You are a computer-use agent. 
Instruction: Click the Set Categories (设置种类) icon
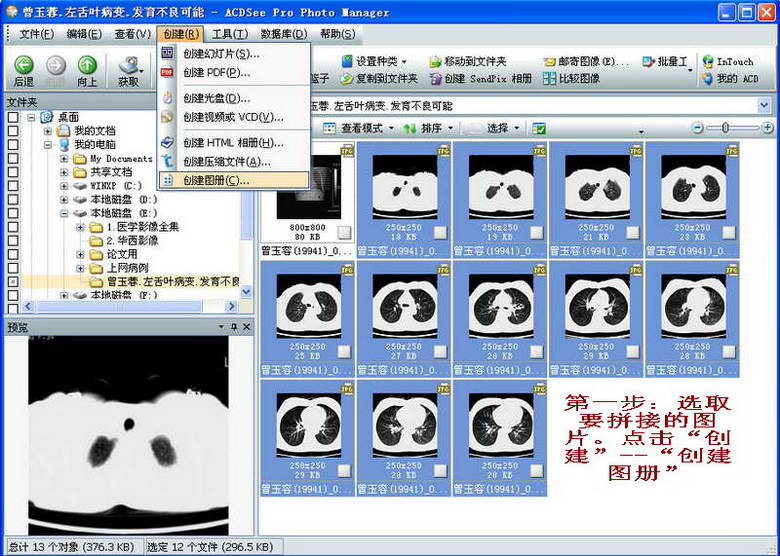(x=347, y=61)
